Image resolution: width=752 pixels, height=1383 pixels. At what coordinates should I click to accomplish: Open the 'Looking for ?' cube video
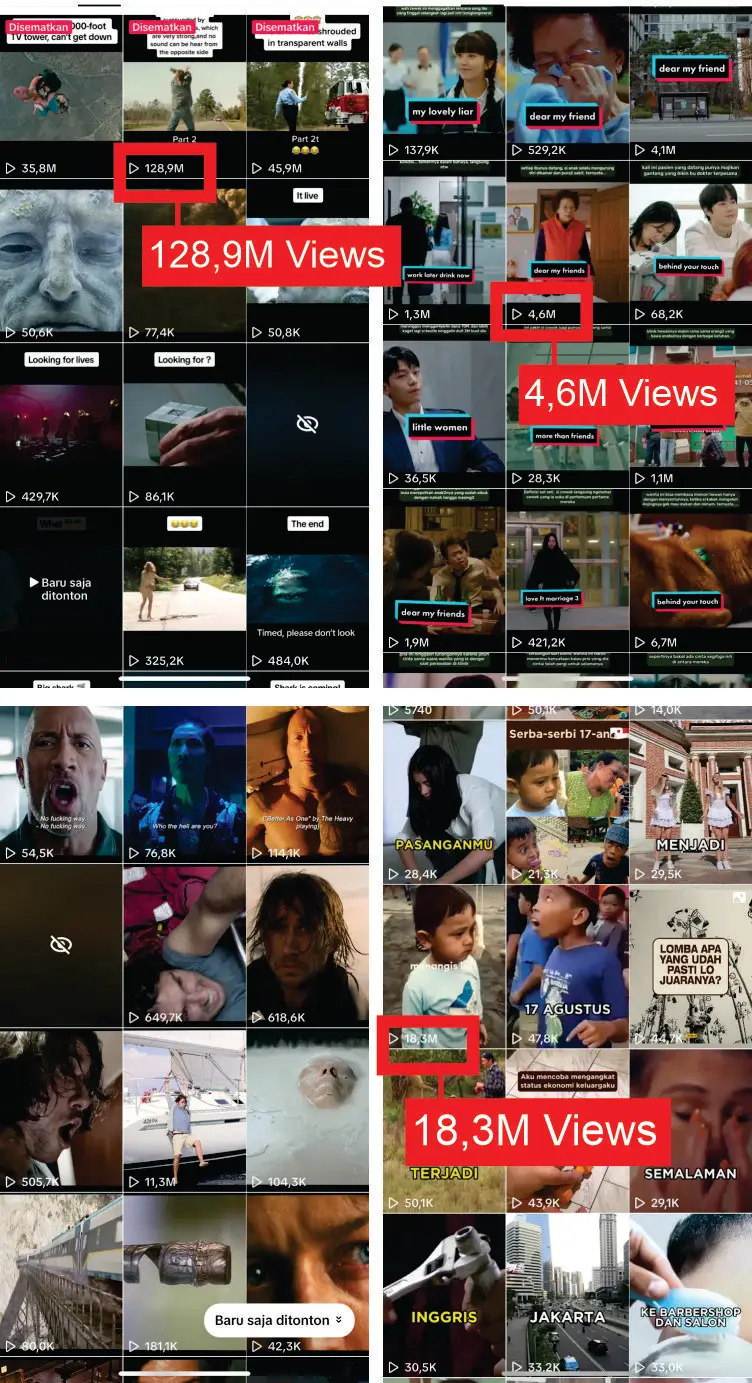pyautogui.click(x=184, y=424)
